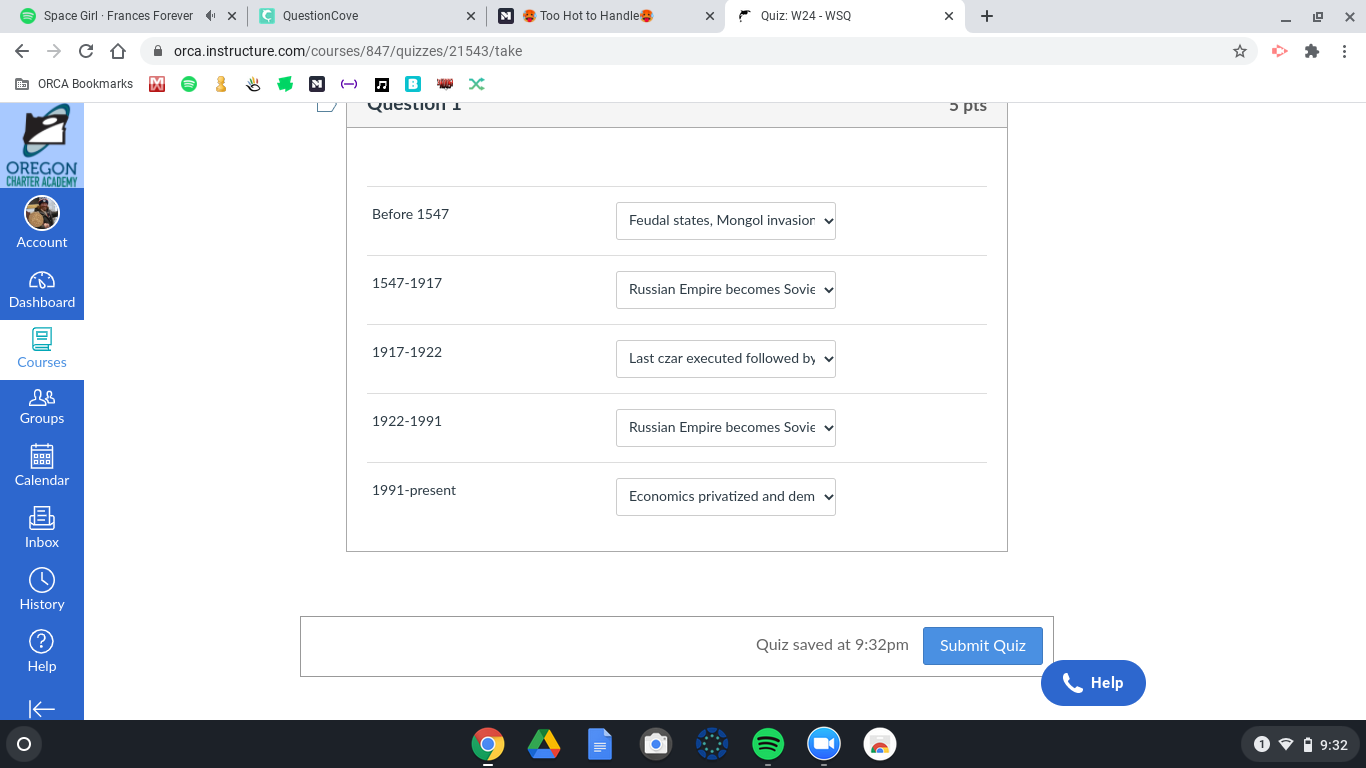Switch to the QuestionCove tab
The width and height of the screenshot is (1366, 768).
pos(367,16)
